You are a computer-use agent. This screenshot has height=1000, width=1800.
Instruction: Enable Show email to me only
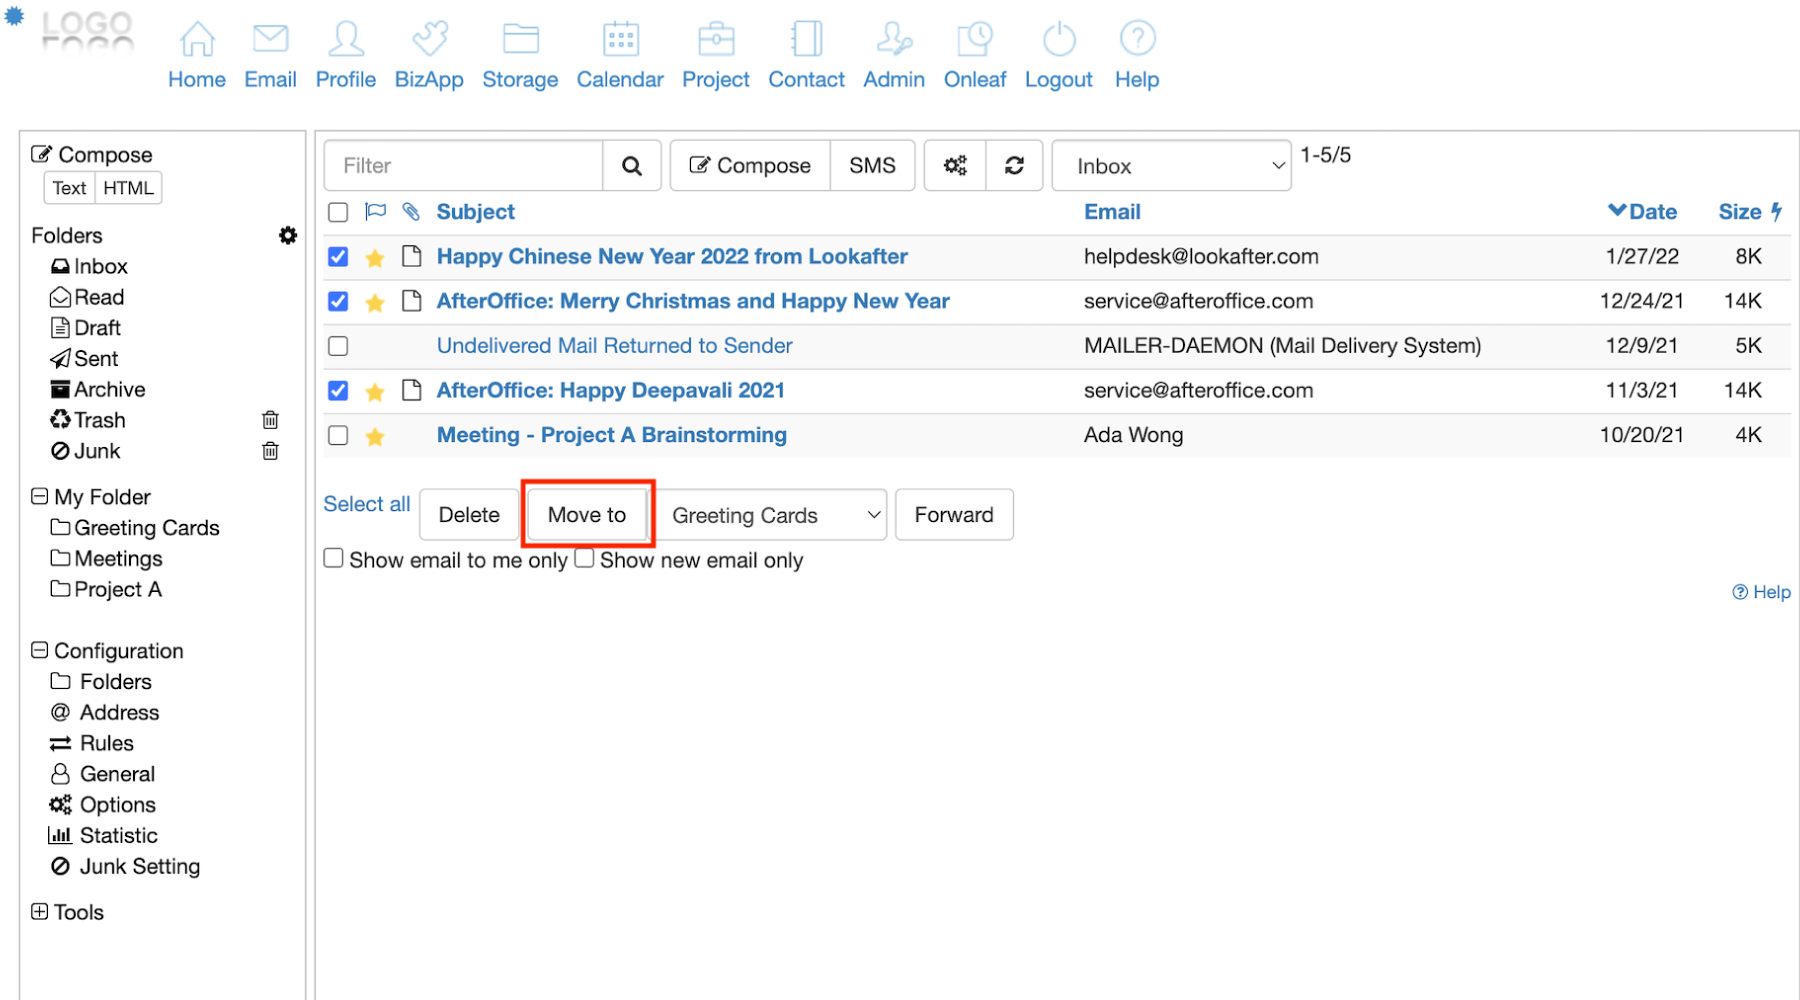(334, 559)
